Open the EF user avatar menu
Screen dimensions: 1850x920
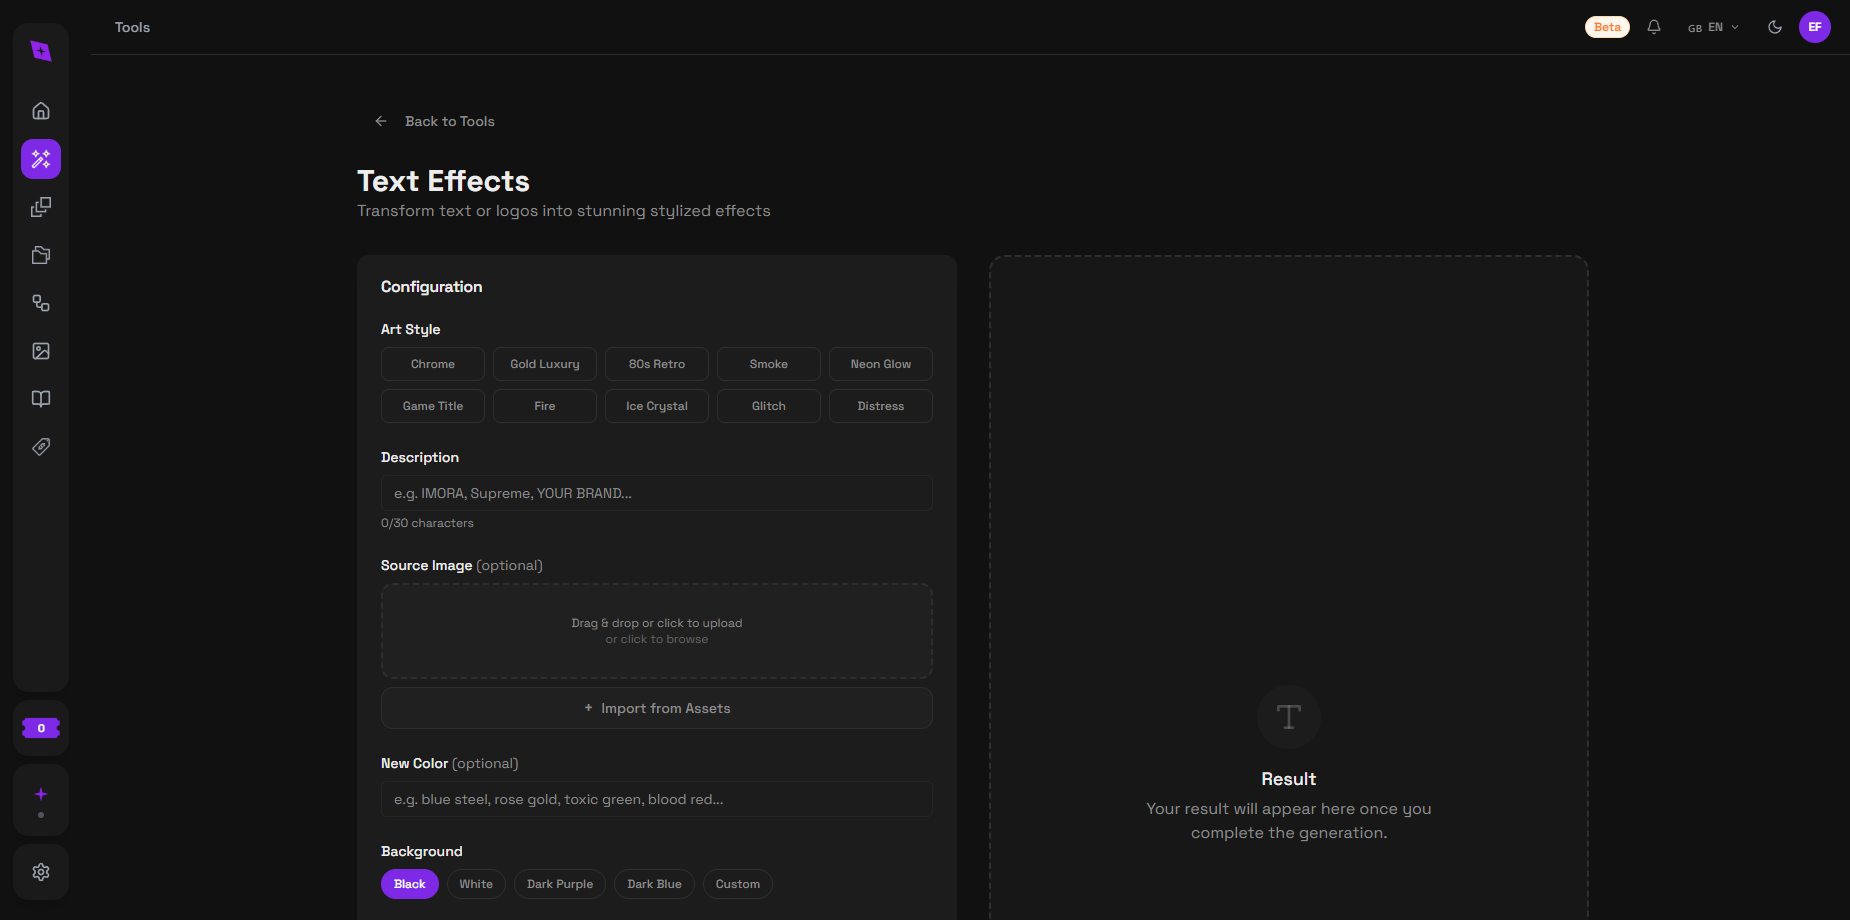click(1815, 27)
